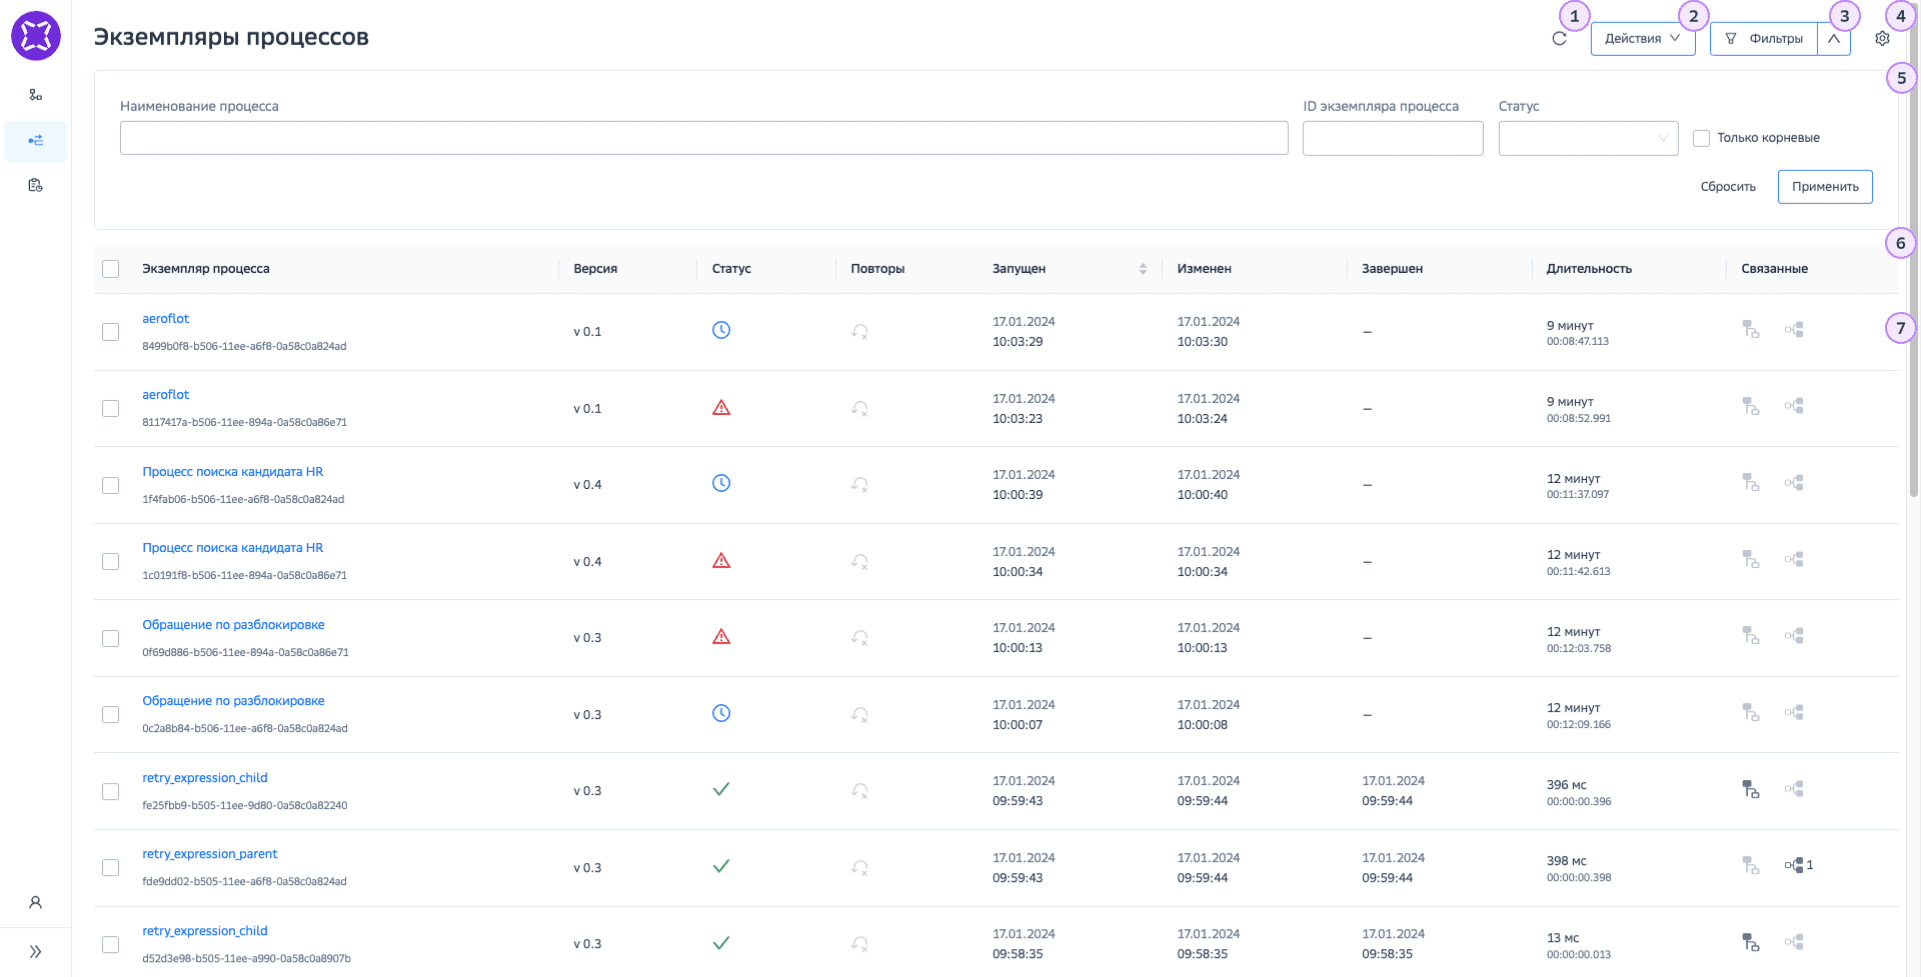Collapse the filters panel with chevron
The image size is (1921, 977).
(1834, 39)
